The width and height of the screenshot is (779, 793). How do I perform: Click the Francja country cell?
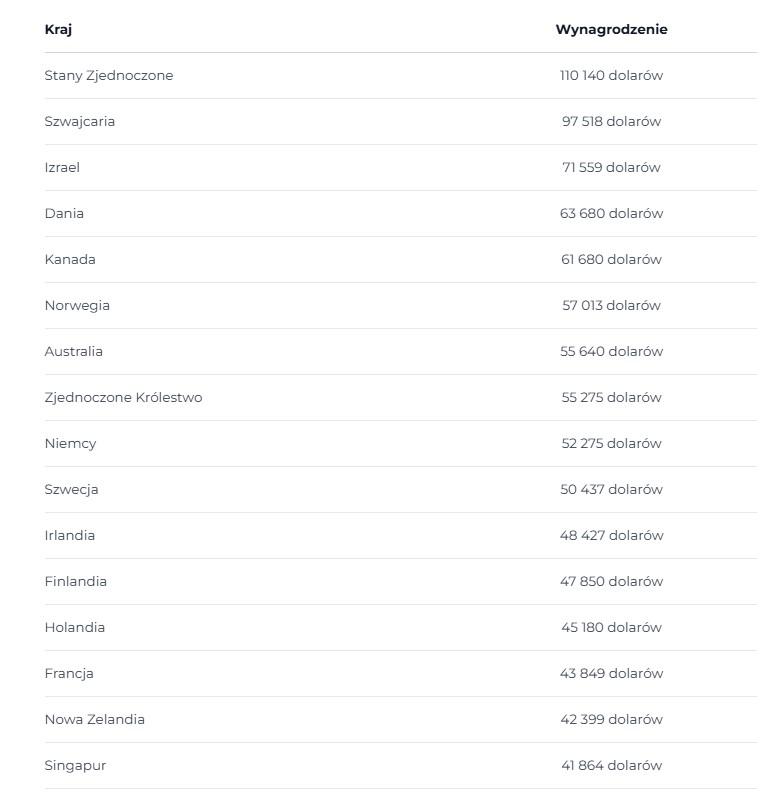pos(69,674)
